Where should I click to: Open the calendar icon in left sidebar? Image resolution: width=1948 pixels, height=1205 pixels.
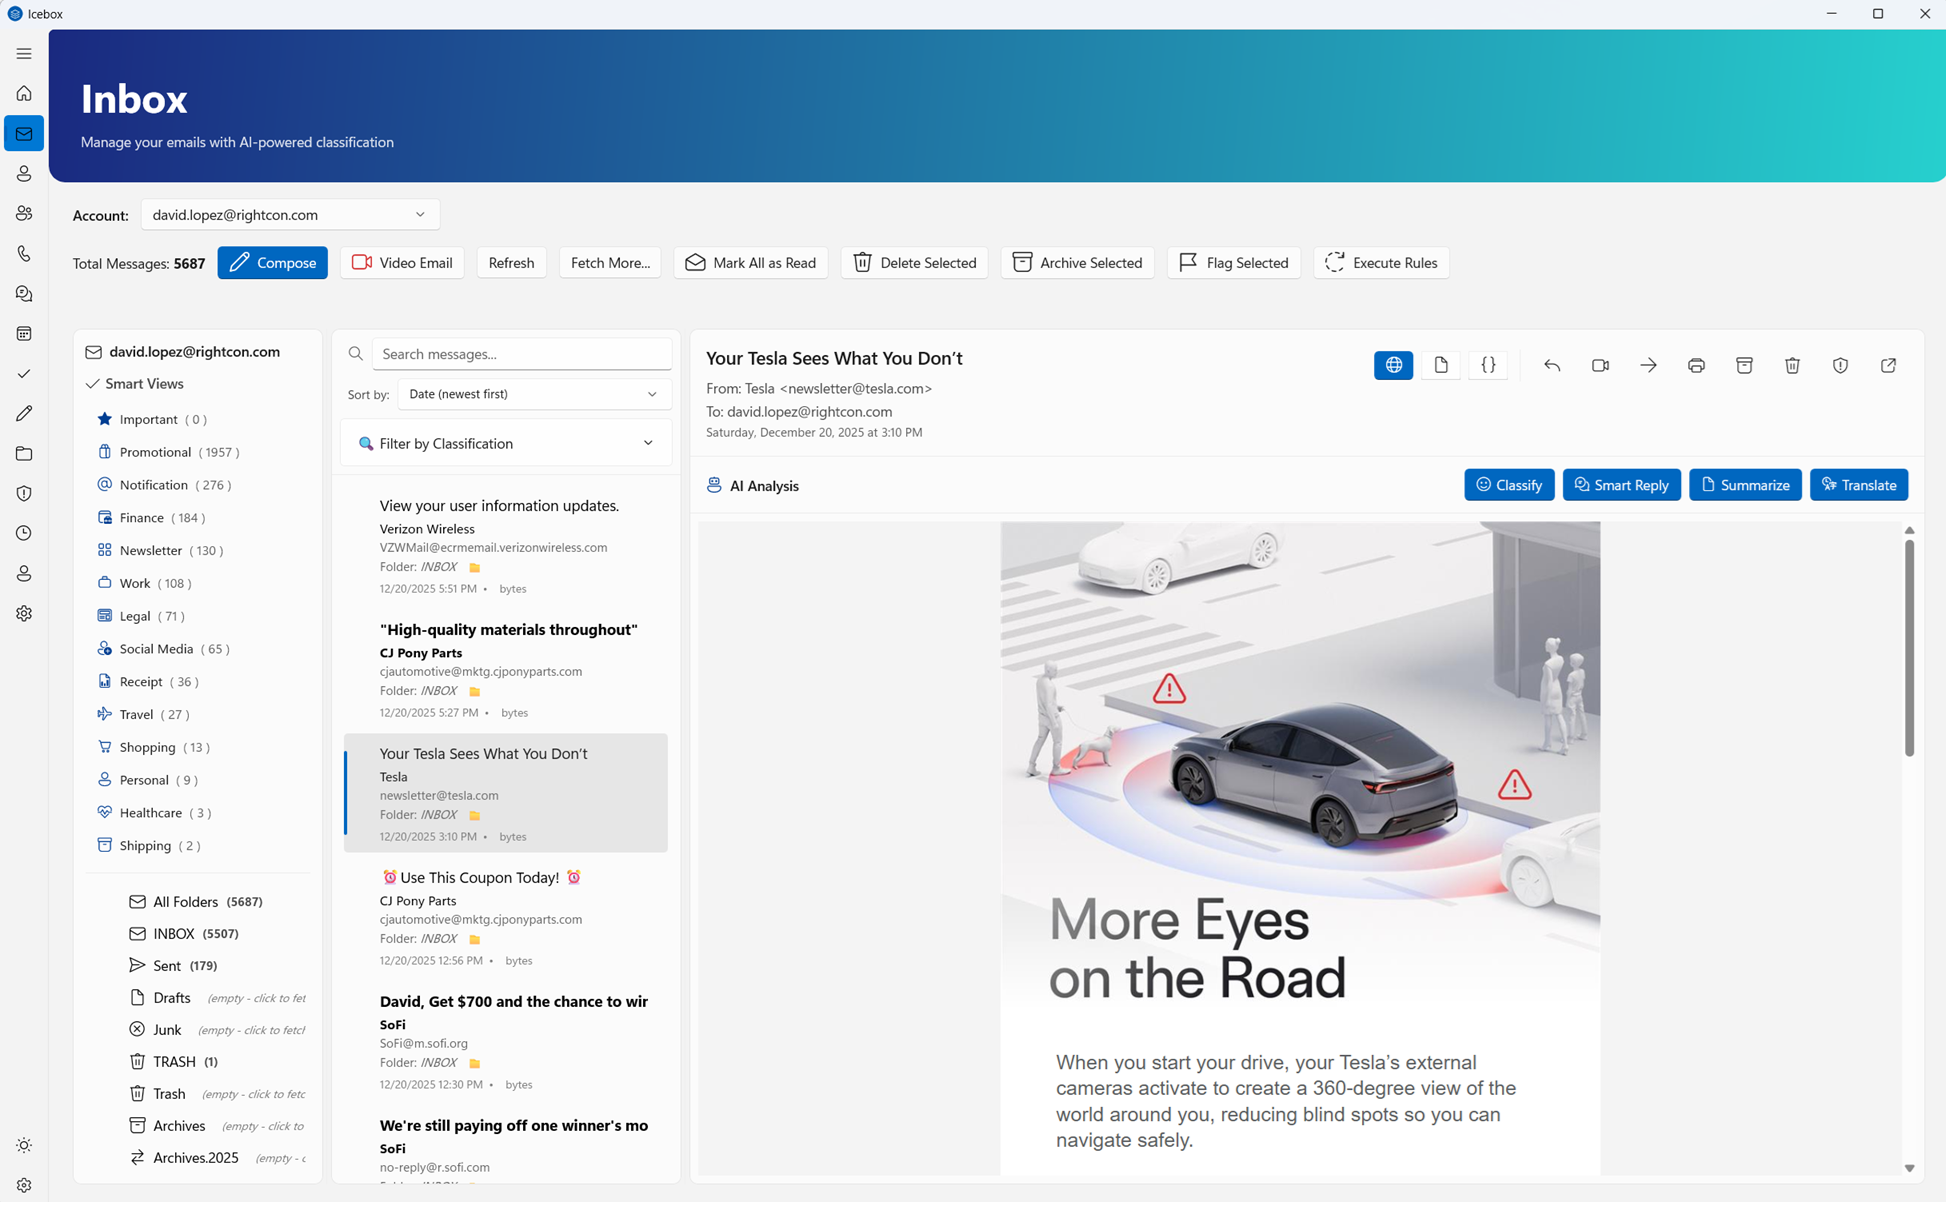[x=24, y=334]
